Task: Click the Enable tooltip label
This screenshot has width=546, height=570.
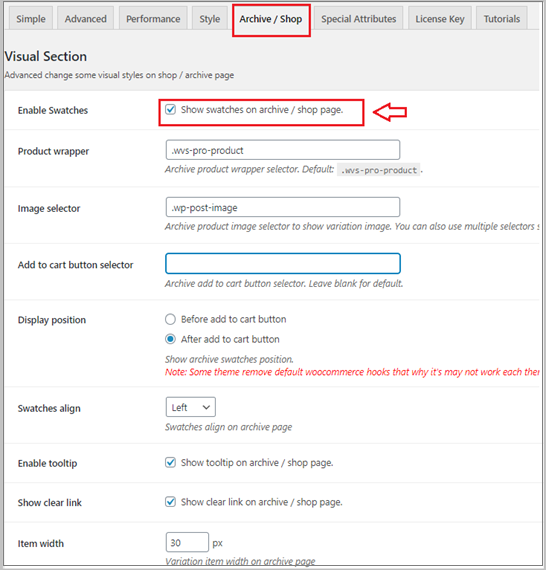Action: (48, 463)
